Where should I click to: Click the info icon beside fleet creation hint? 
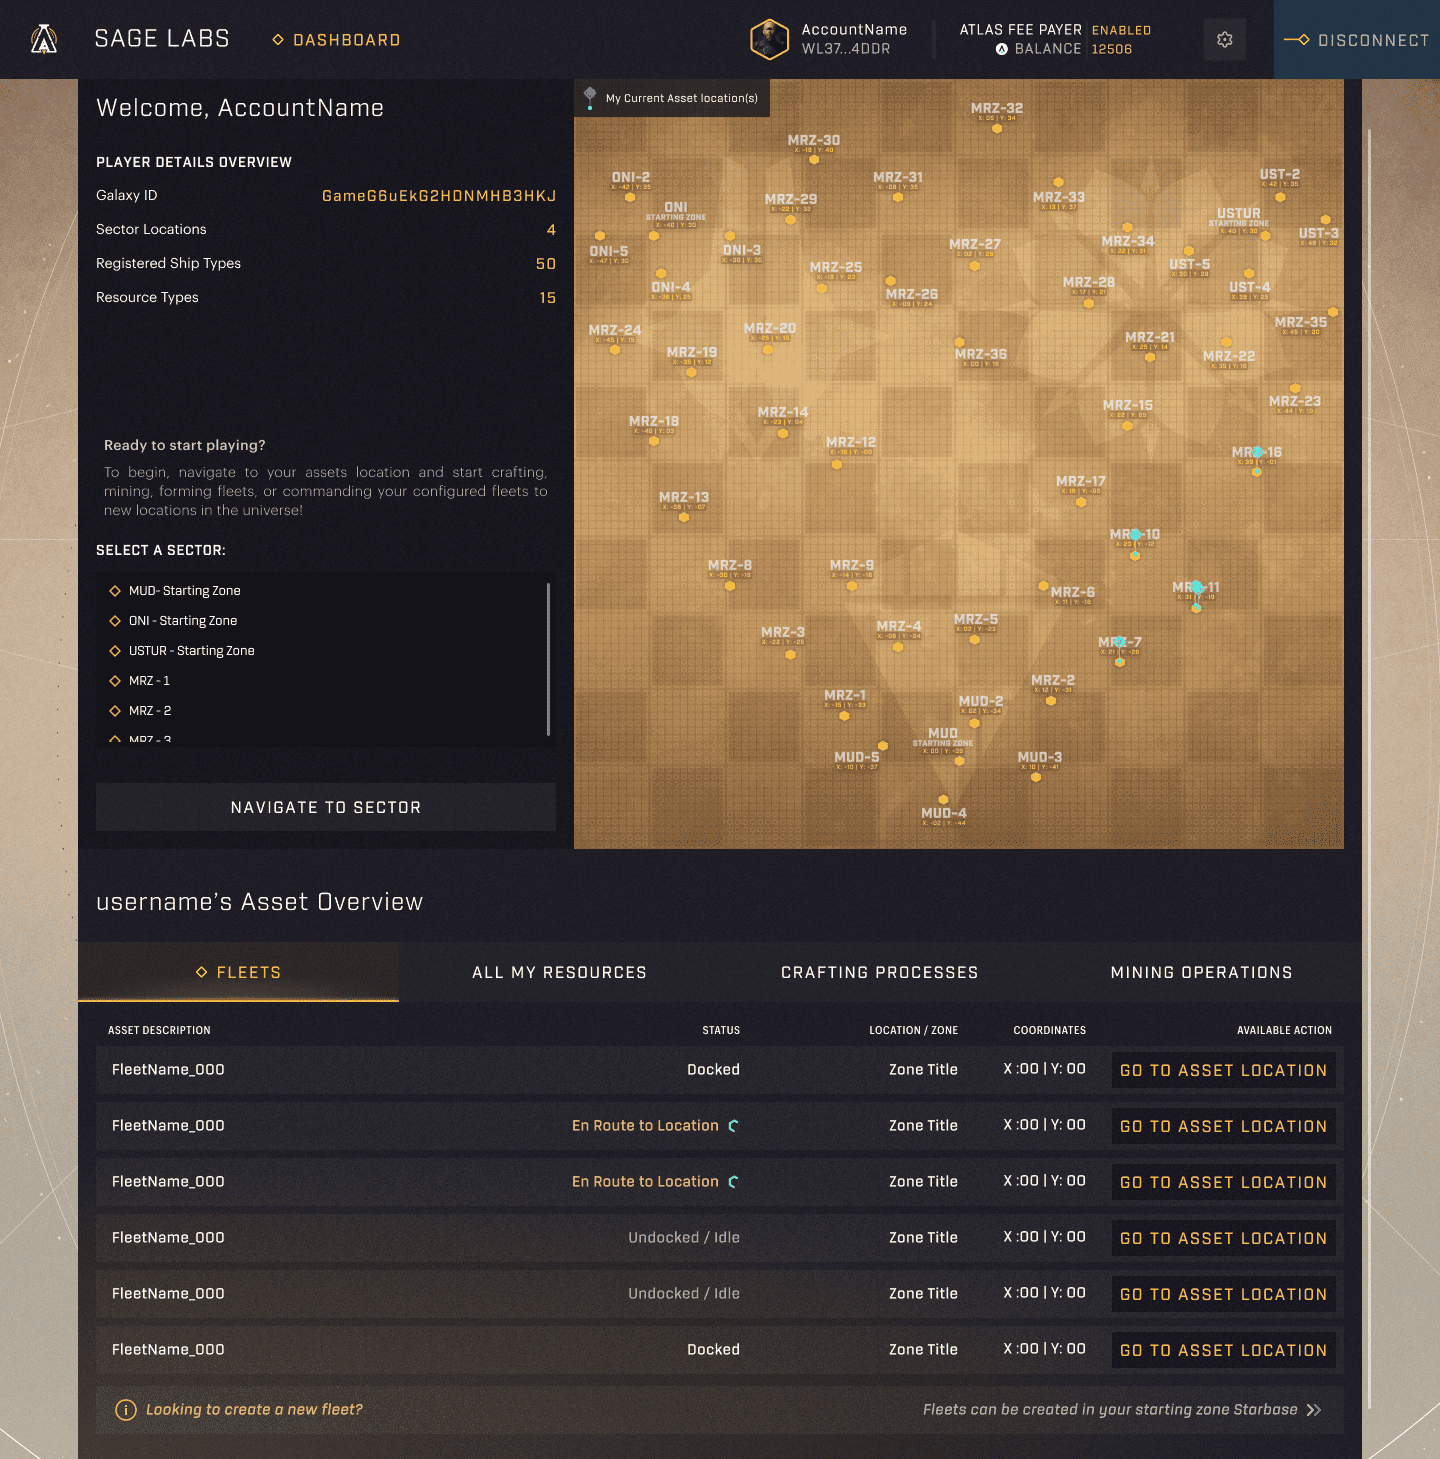(125, 1409)
